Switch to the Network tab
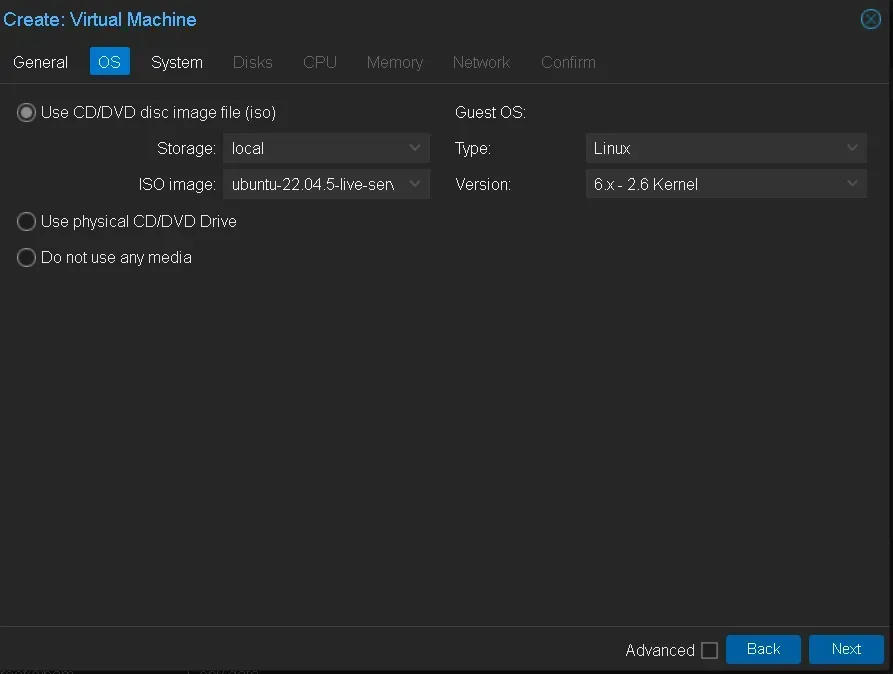 (x=481, y=62)
